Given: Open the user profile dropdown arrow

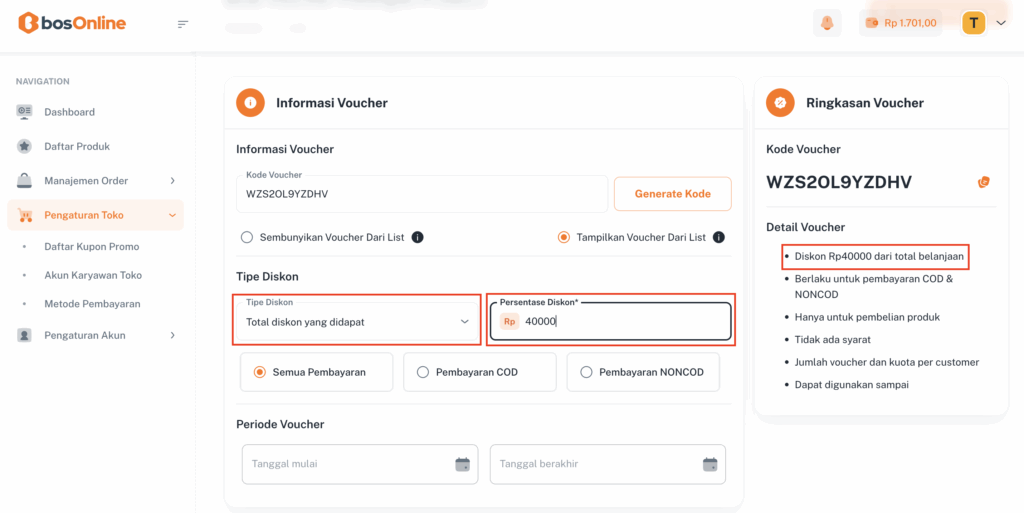Looking at the screenshot, I should 1001,23.
